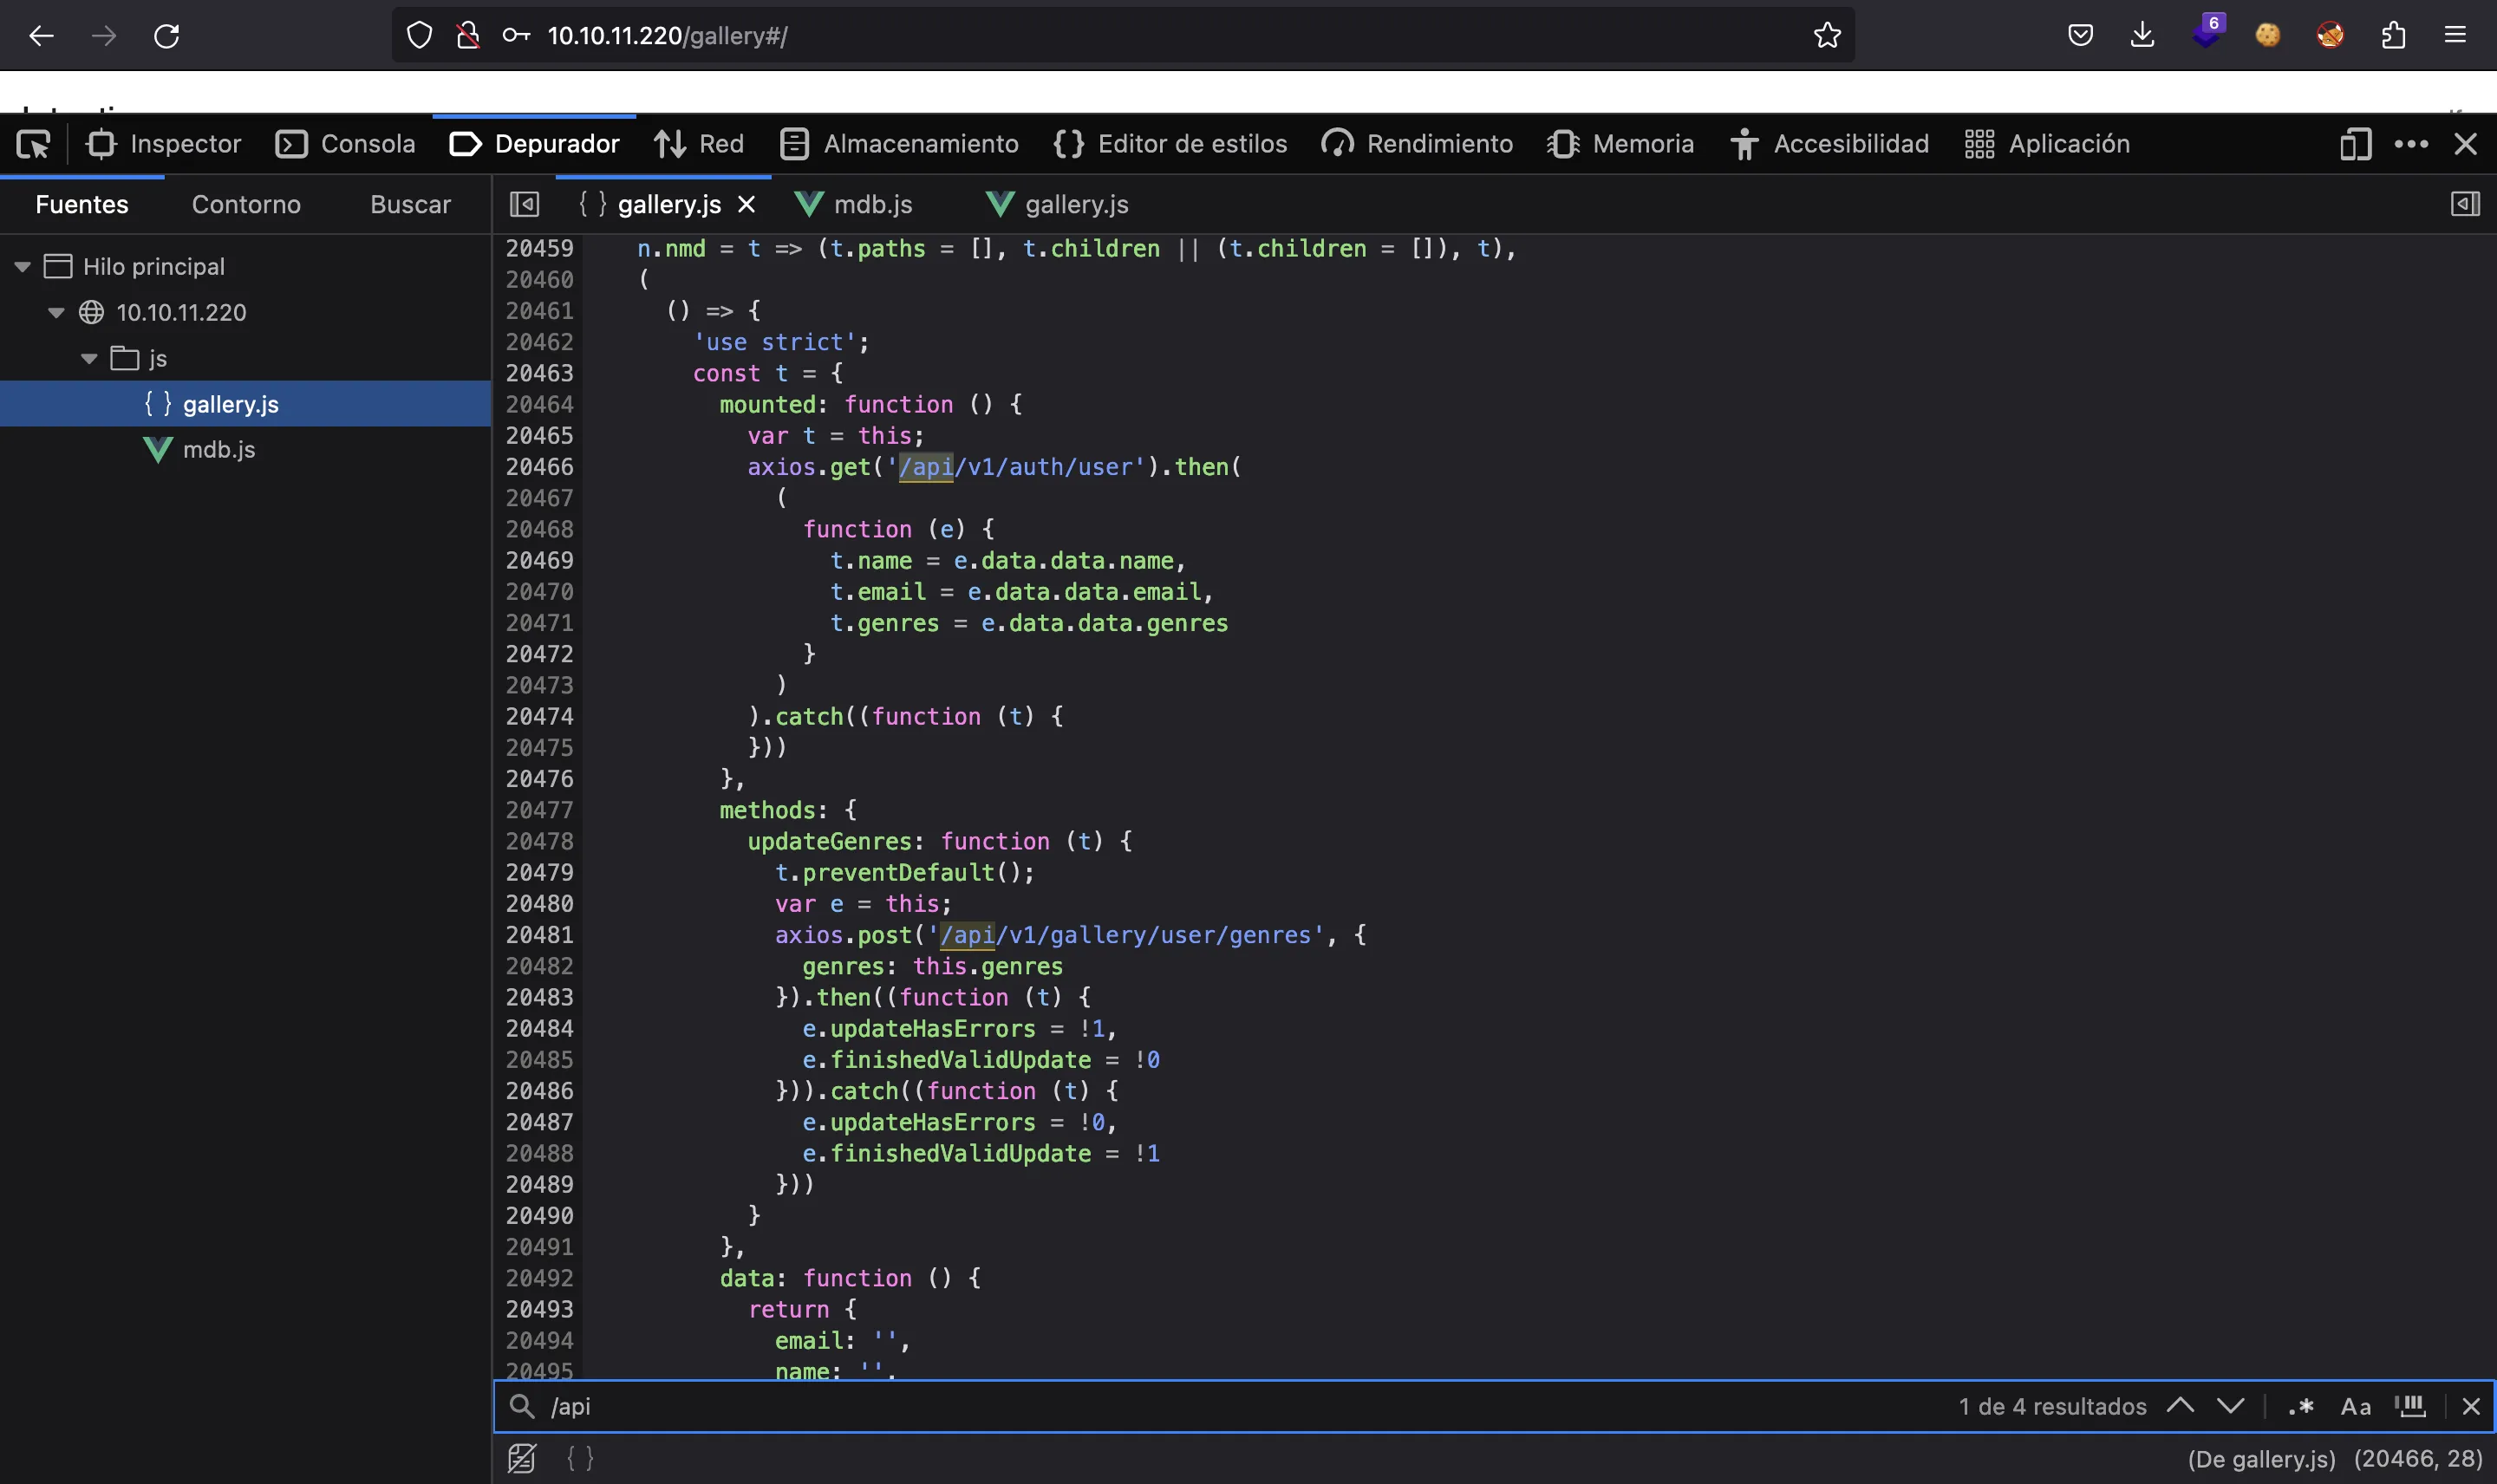Image resolution: width=2497 pixels, height=1484 pixels.
Task: Switch to the Consola tab
Action: pyautogui.click(x=345, y=145)
